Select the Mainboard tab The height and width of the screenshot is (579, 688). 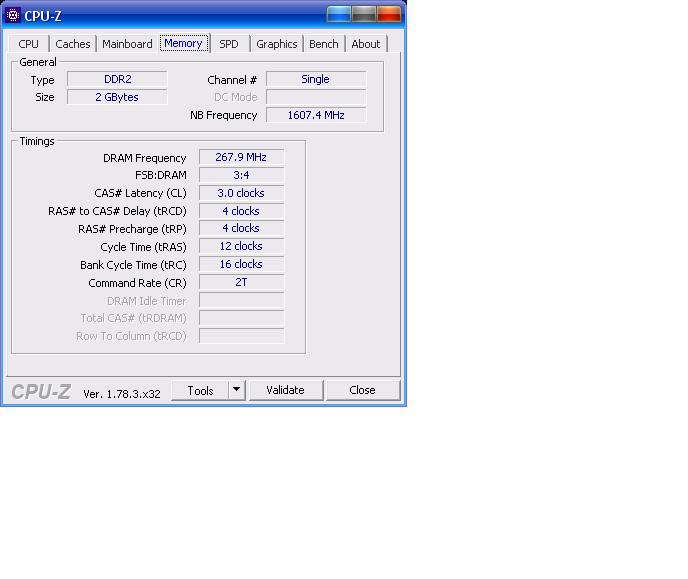(x=127, y=44)
